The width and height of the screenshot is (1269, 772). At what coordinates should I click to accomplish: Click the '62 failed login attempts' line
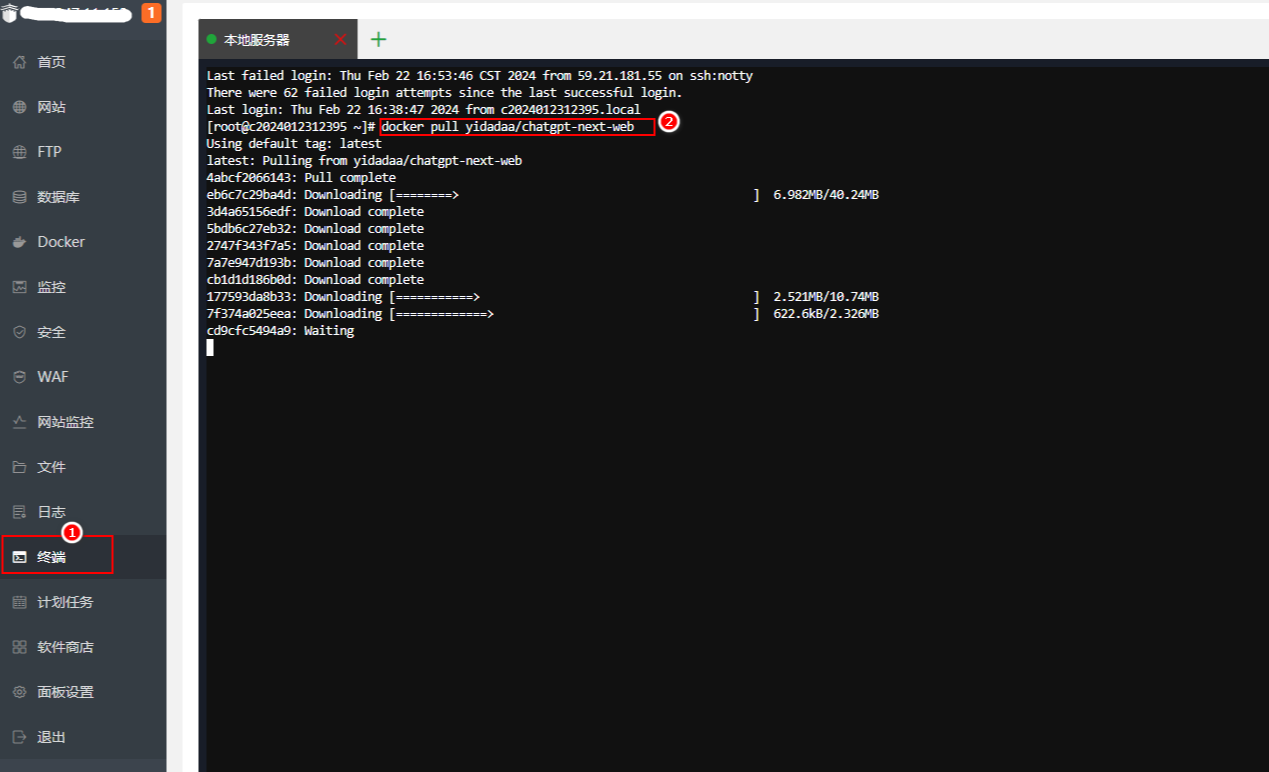[x=445, y=93]
